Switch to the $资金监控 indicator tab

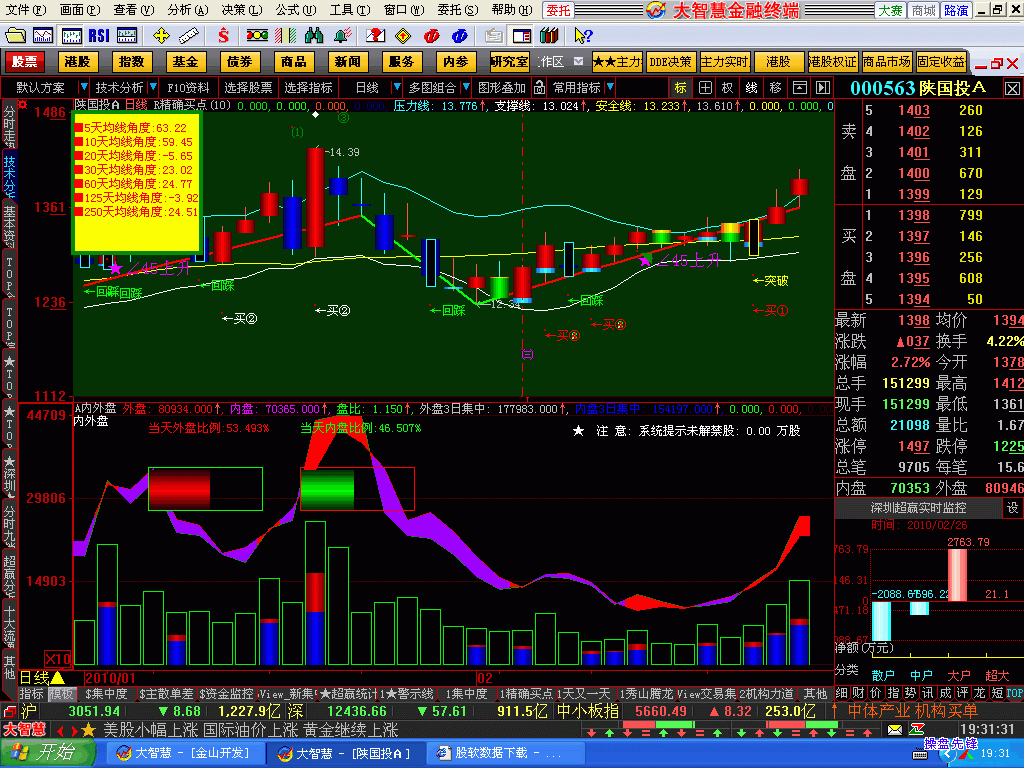226,694
